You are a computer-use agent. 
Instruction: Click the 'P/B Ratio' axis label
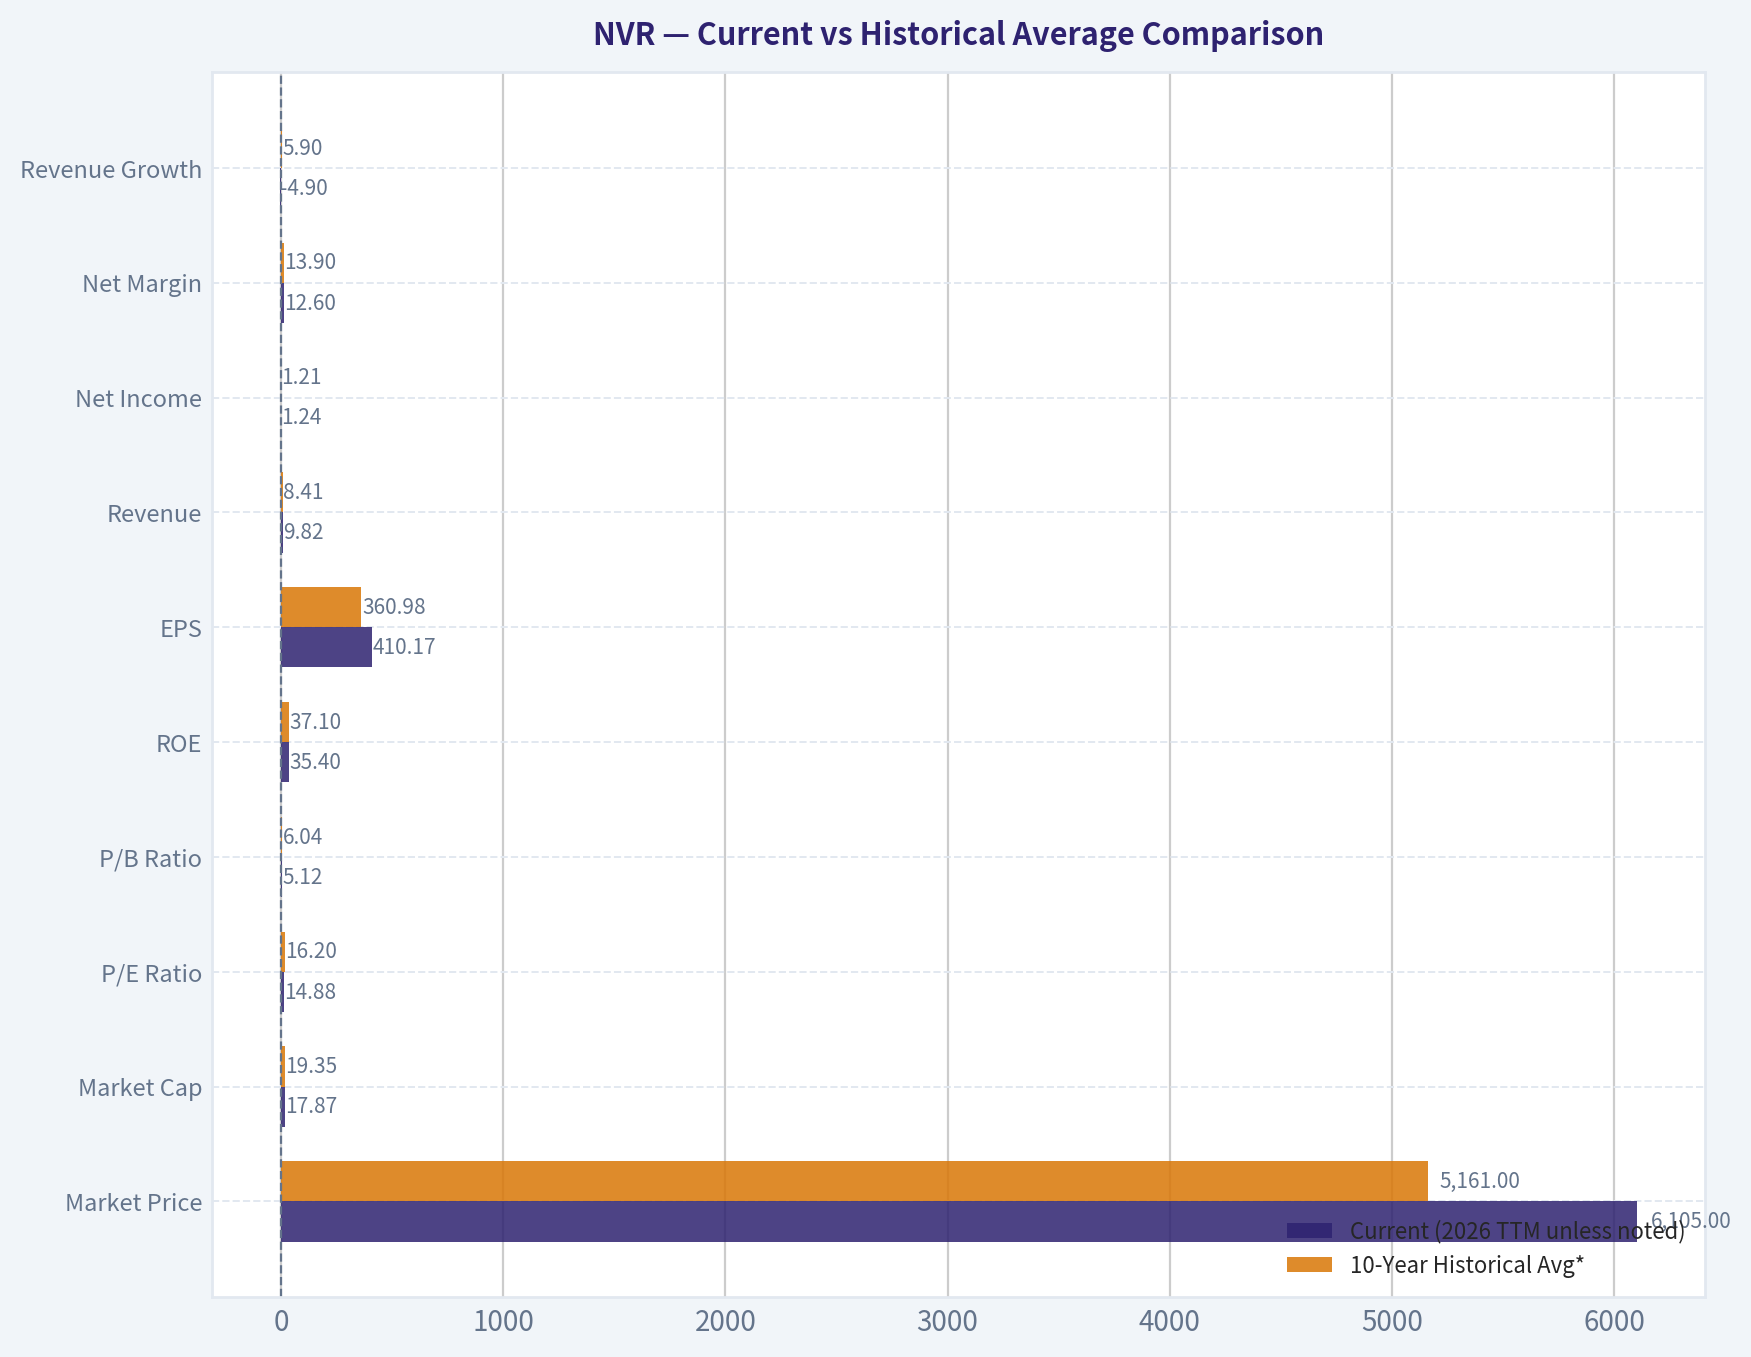tap(151, 859)
